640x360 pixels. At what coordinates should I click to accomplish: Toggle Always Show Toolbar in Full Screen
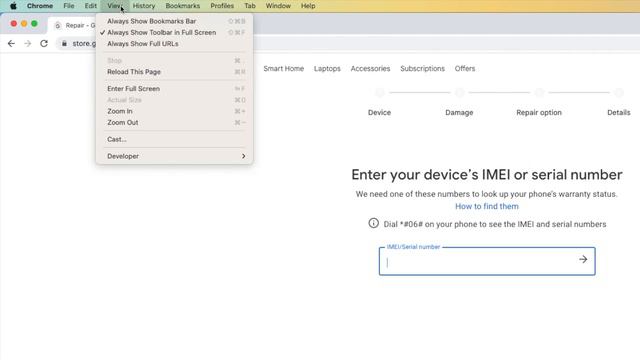174,32
